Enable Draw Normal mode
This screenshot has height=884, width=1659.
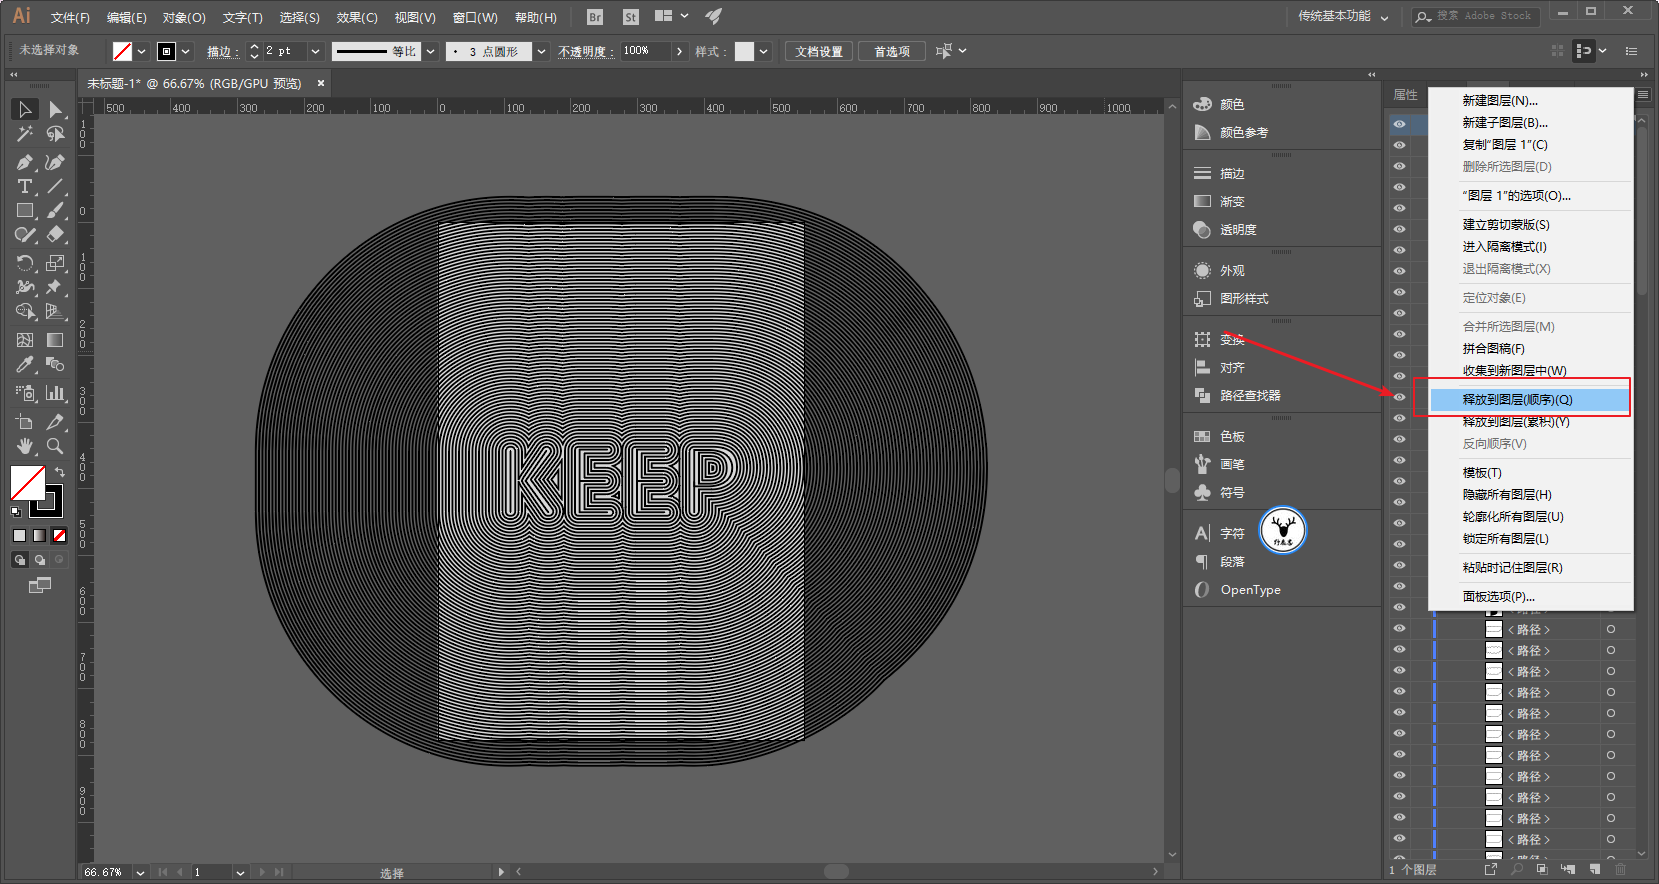[19, 560]
